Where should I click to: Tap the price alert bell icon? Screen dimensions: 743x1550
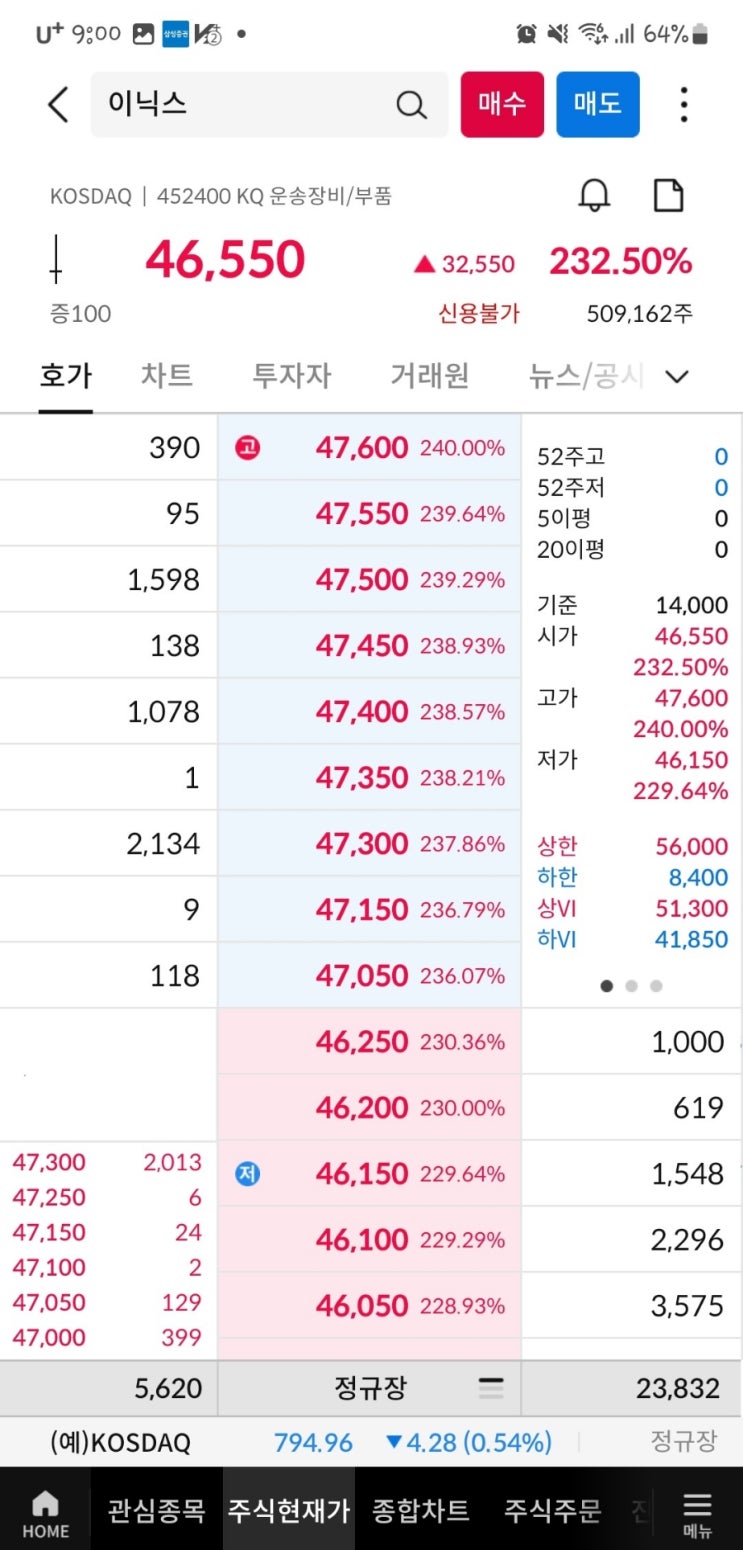[x=594, y=195]
